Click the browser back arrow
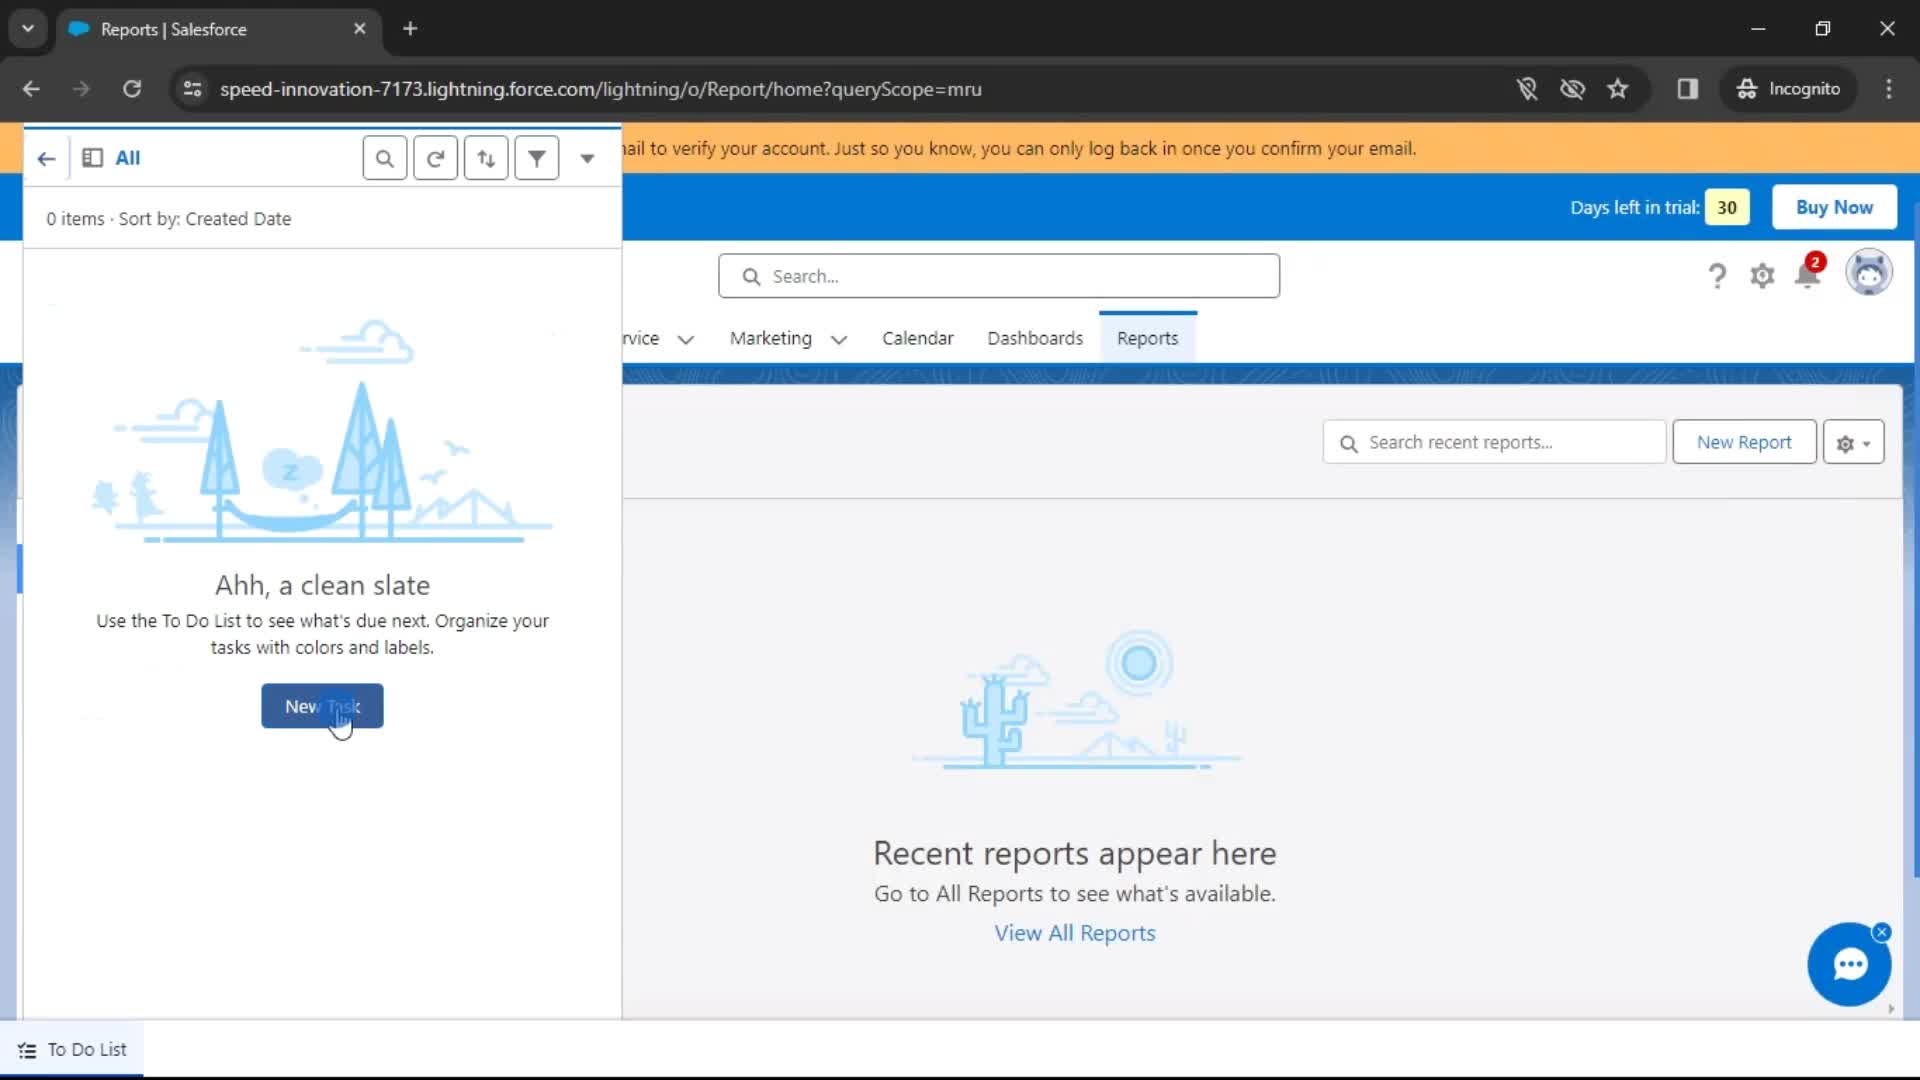 point(31,89)
